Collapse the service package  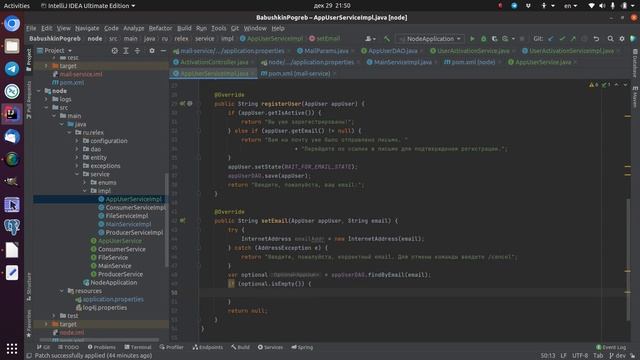(x=77, y=174)
